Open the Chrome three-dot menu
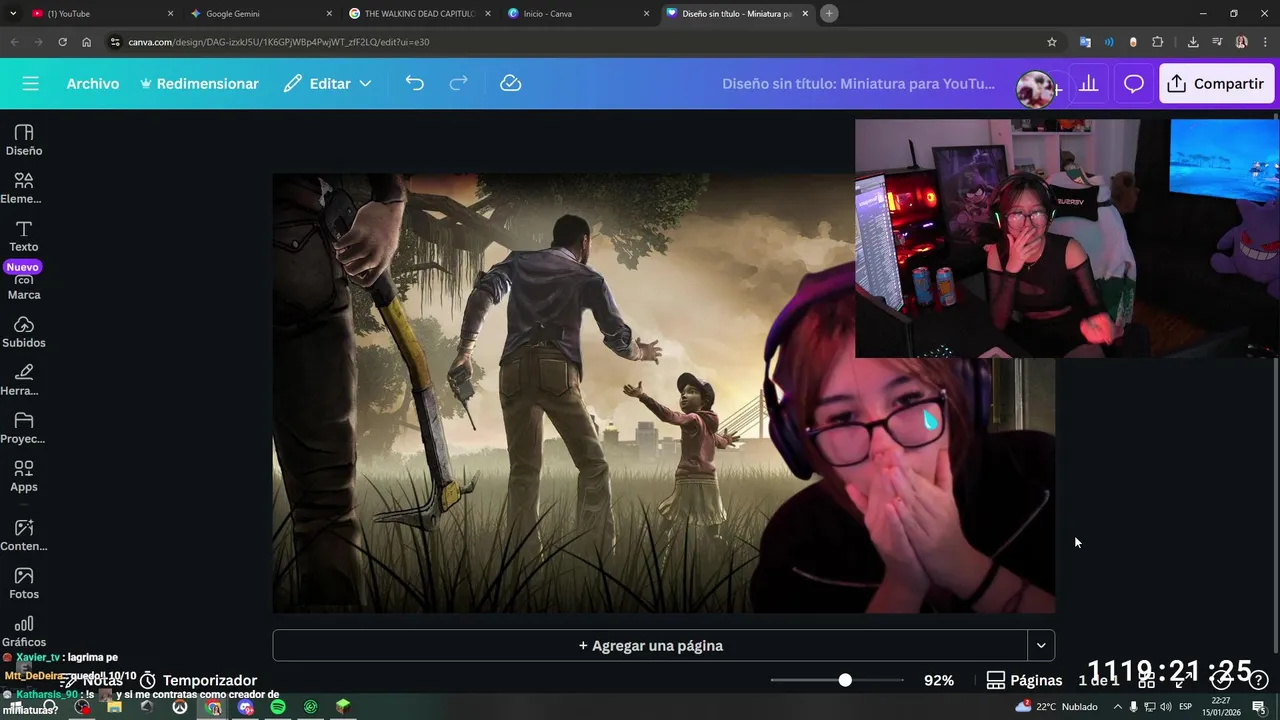1280x720 pixels. point(1264,42)
